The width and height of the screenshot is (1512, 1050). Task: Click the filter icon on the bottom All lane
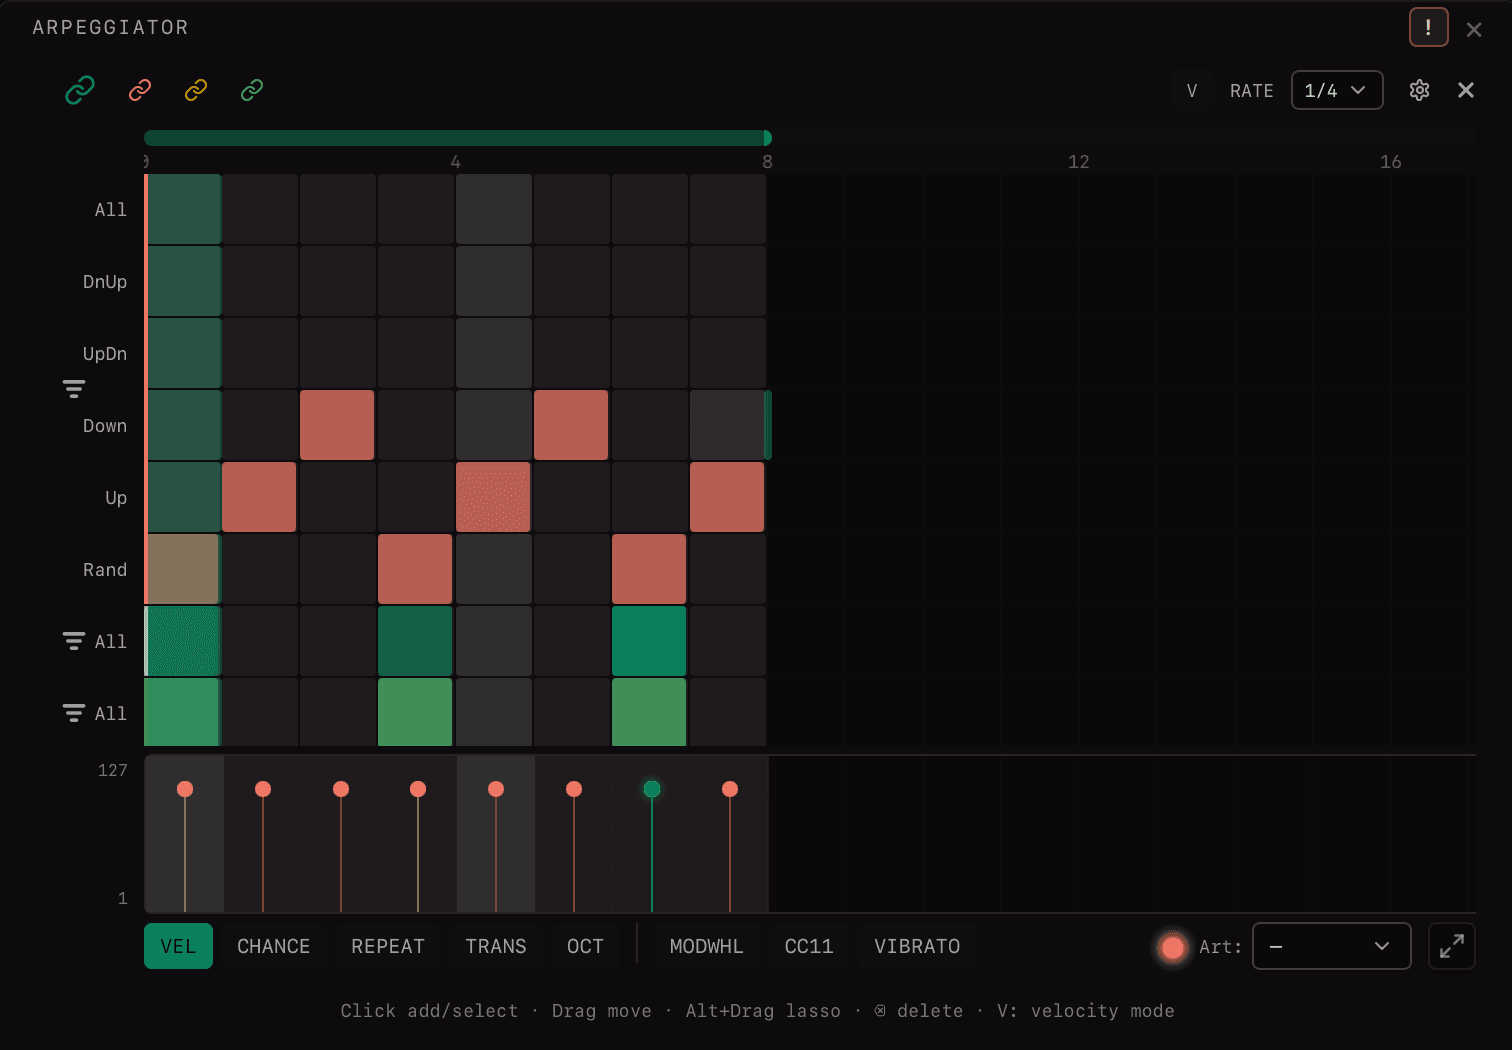click(74, 713)
